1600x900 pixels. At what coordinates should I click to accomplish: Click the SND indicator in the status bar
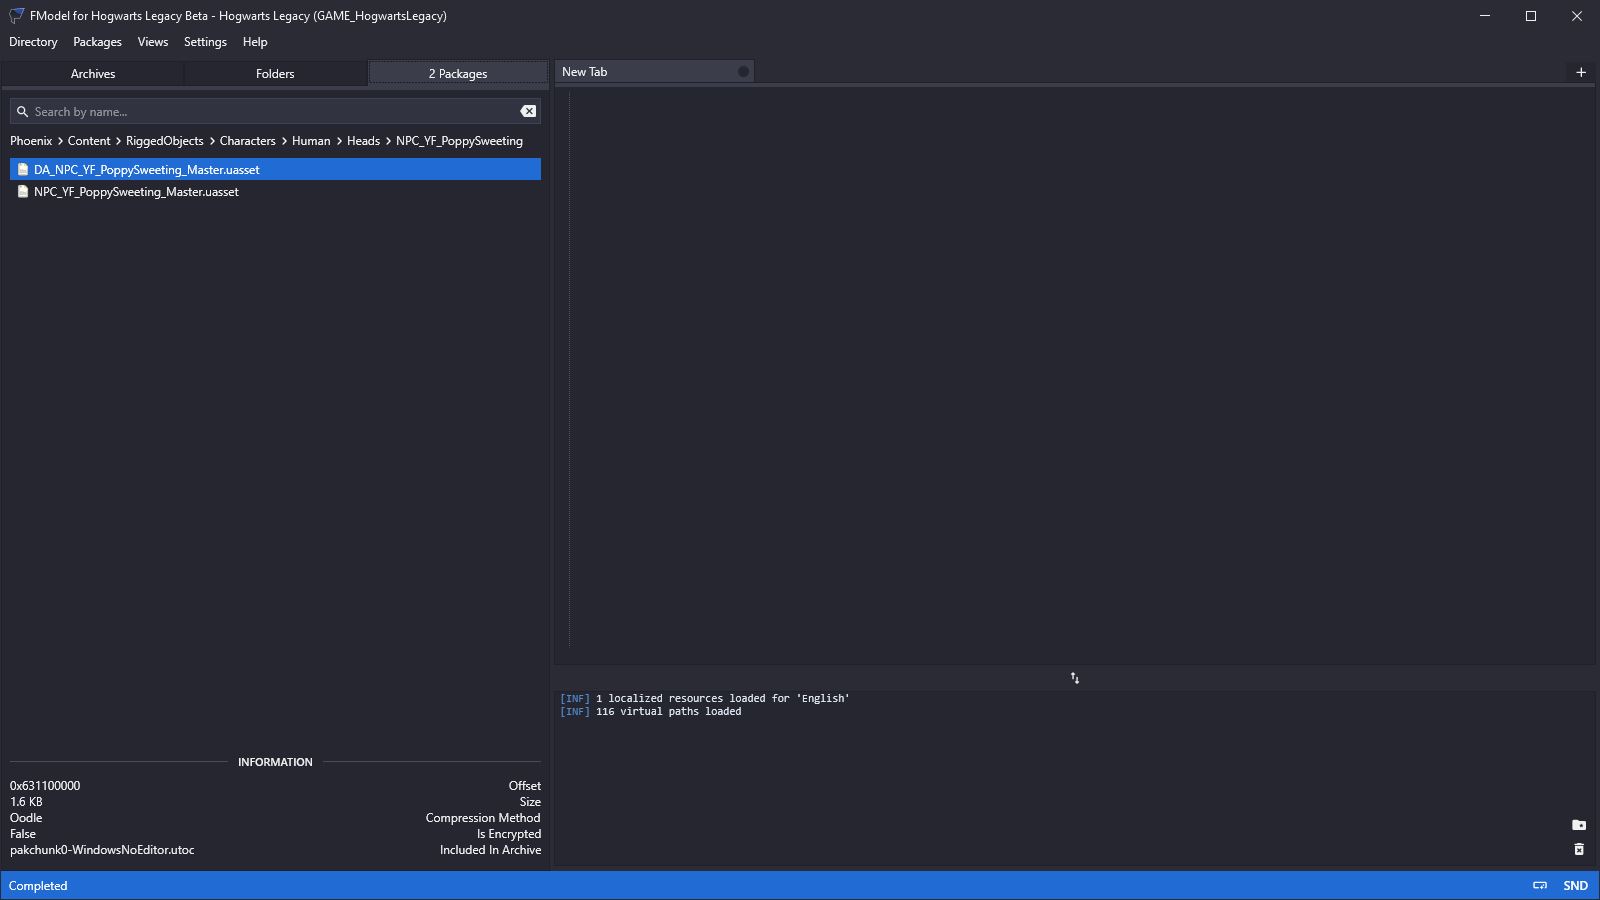point(1575,886)
